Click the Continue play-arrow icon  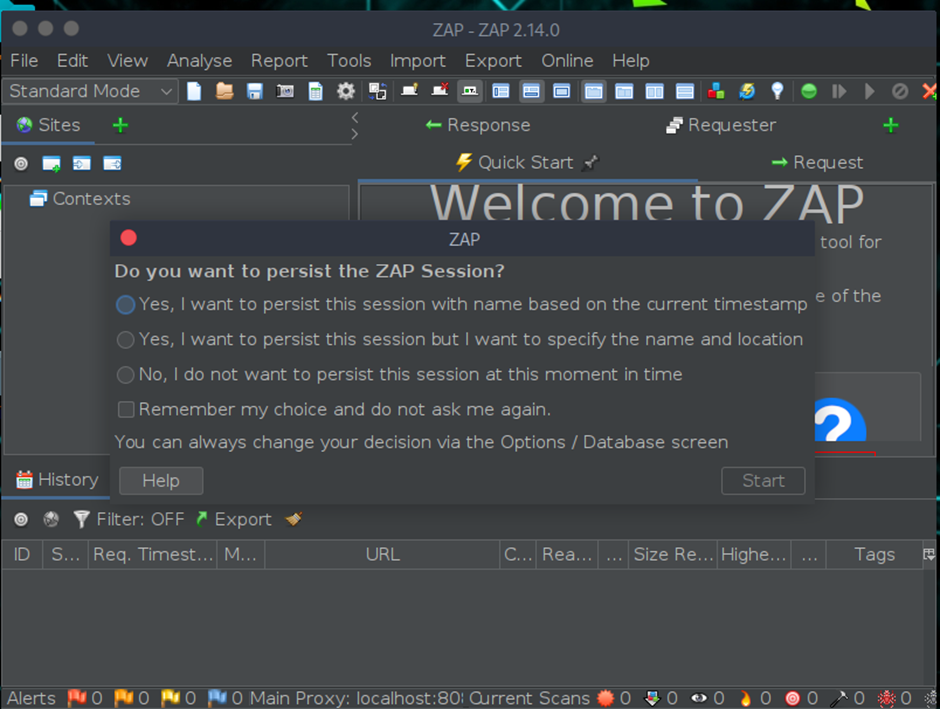869,91
